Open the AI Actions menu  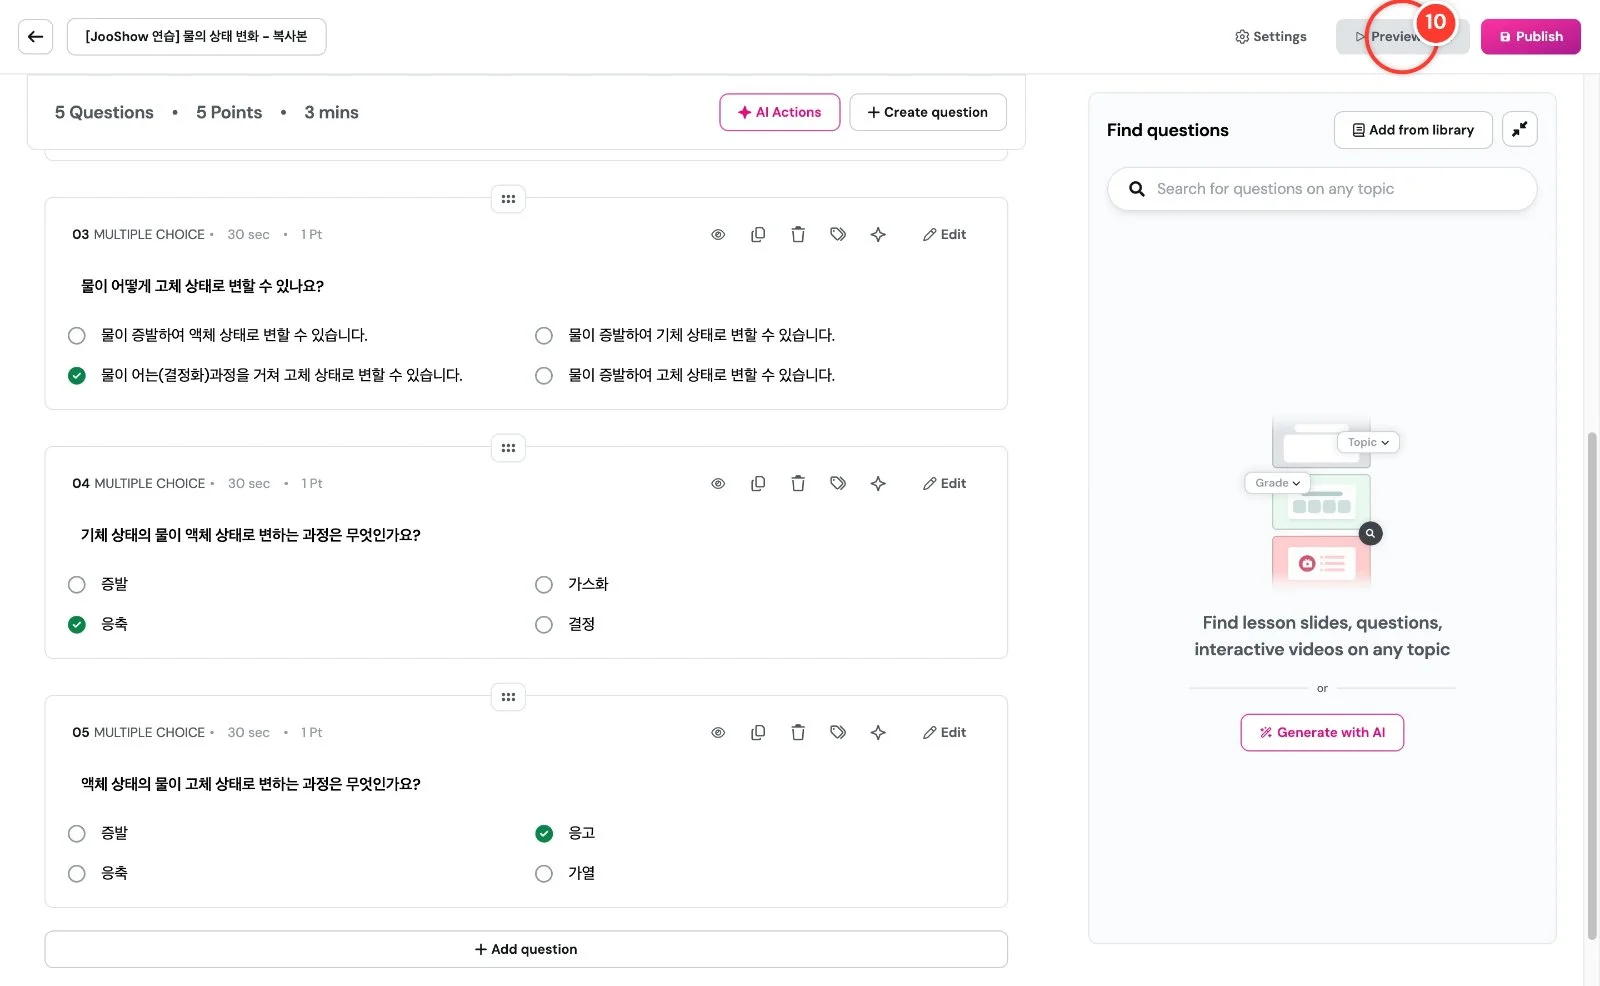780,112
